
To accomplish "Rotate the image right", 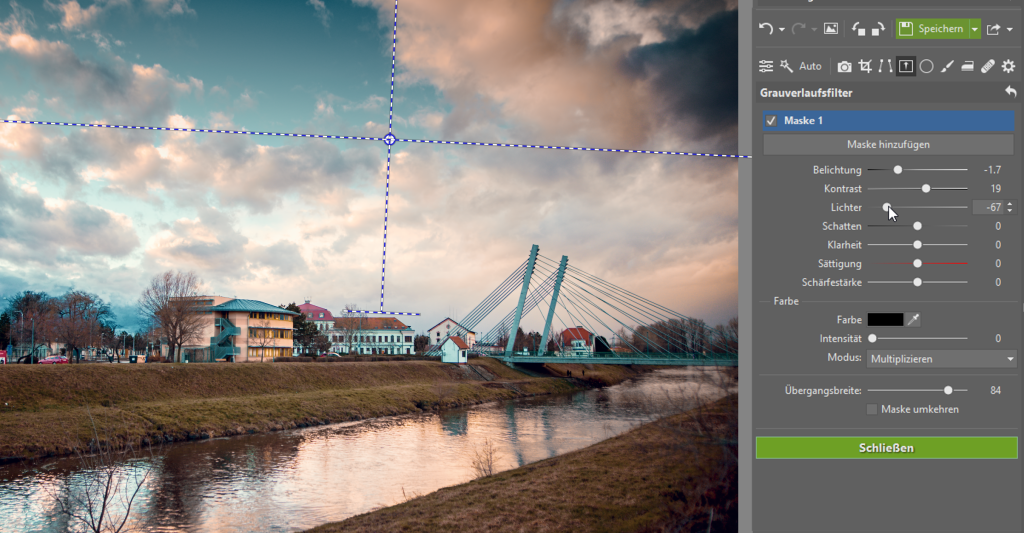I will (877, 30).
